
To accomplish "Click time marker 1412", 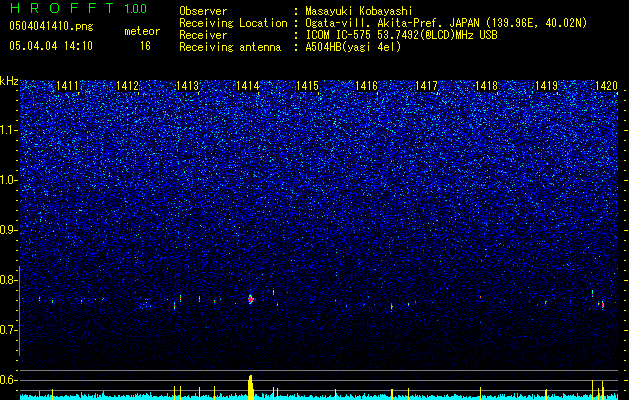I will coord(127,86).
